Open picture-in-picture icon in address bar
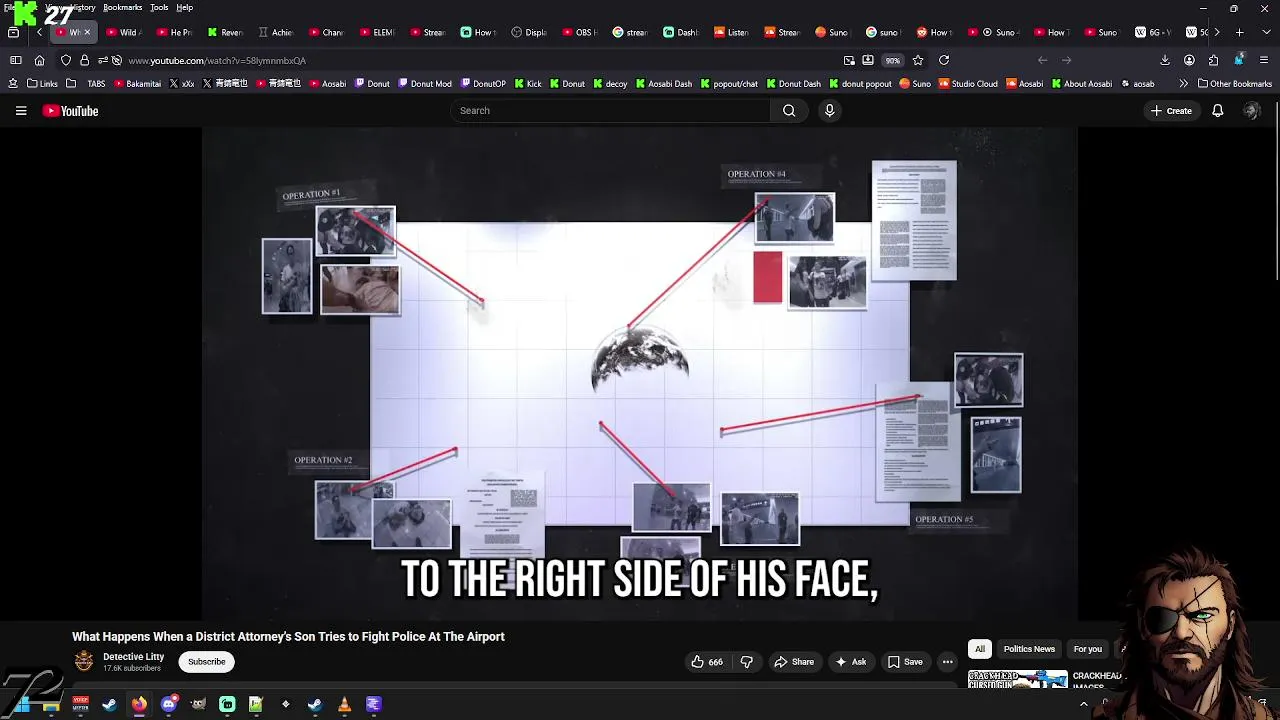Screen dimensions: 1280x720 point(849,60)
